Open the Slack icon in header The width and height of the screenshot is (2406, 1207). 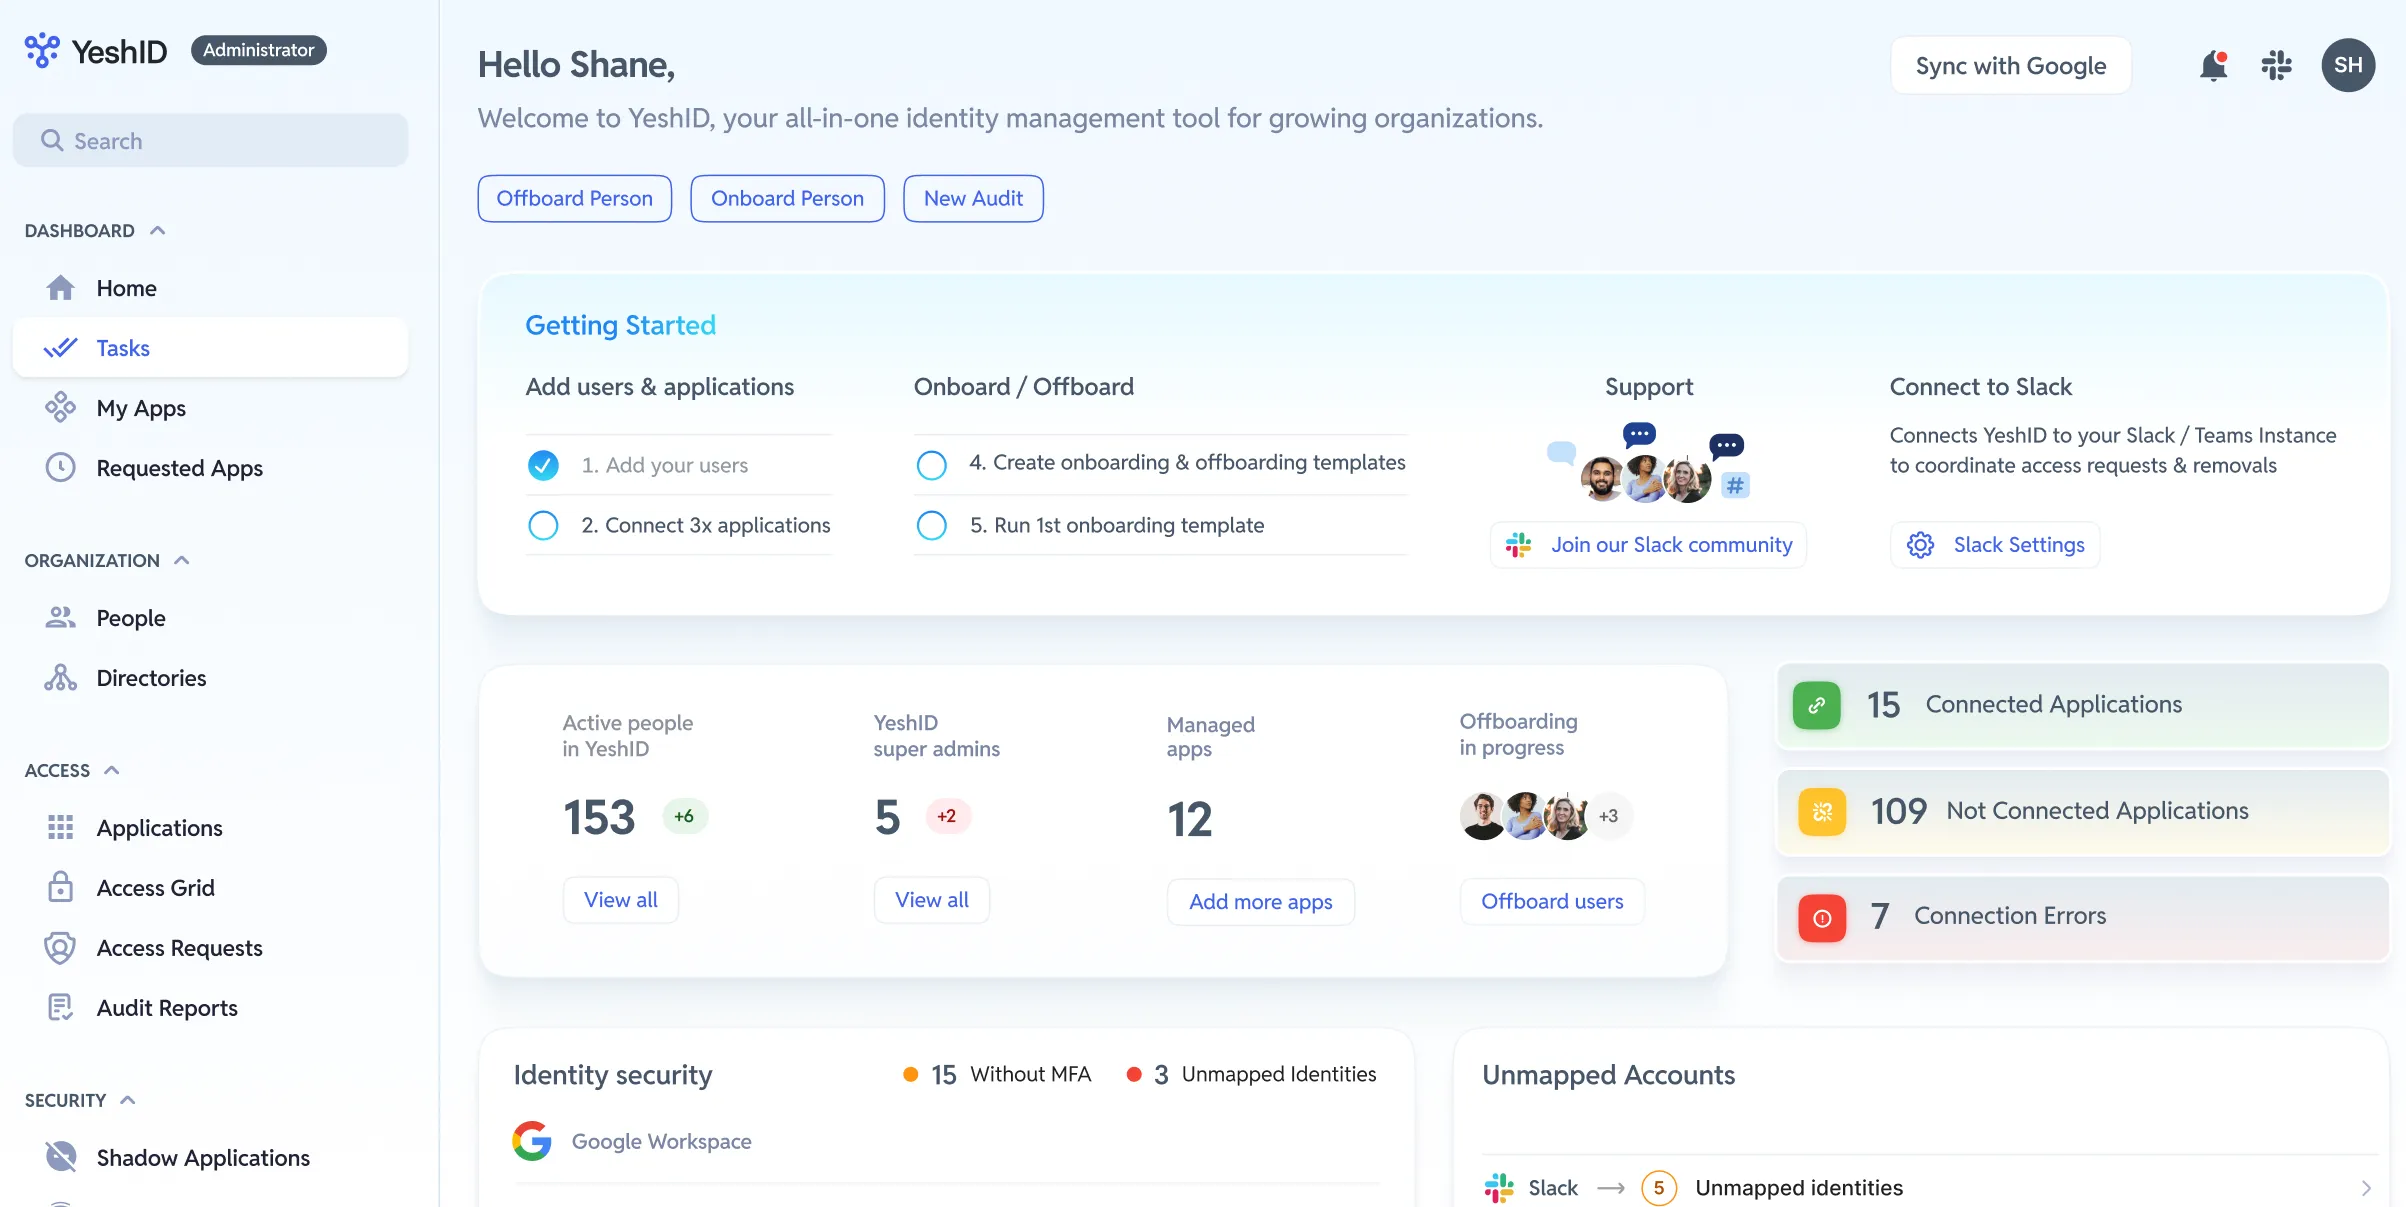[2276, 66]
